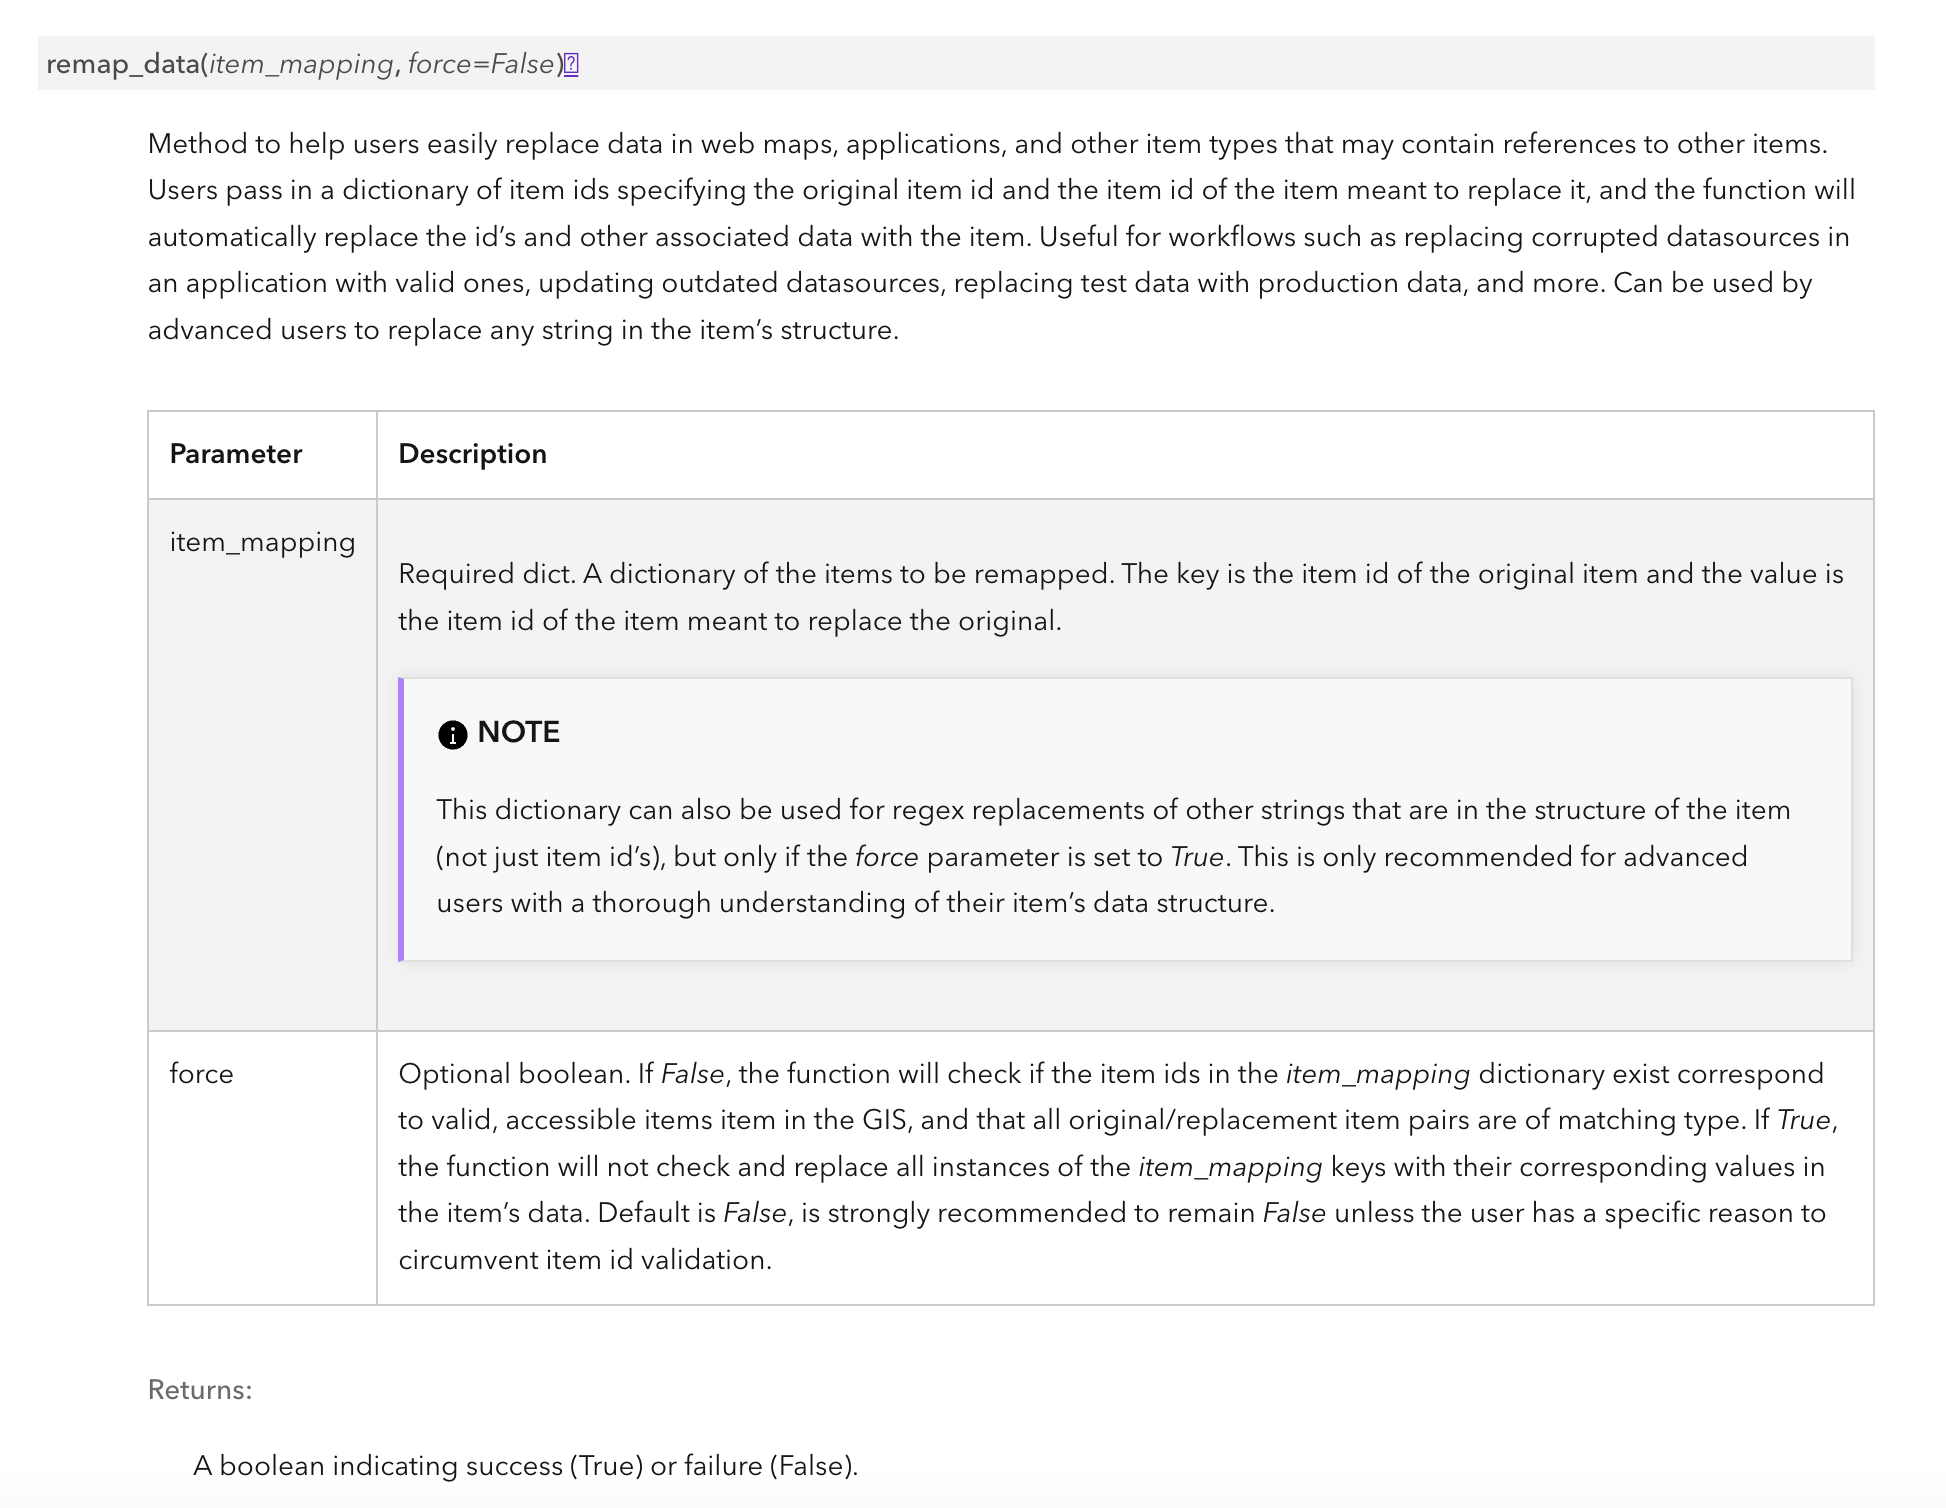The width and height of the screenshot is (1946, 1508).
Task: Click "Optional boolean." text in force description
Action: click(514, 1074)
